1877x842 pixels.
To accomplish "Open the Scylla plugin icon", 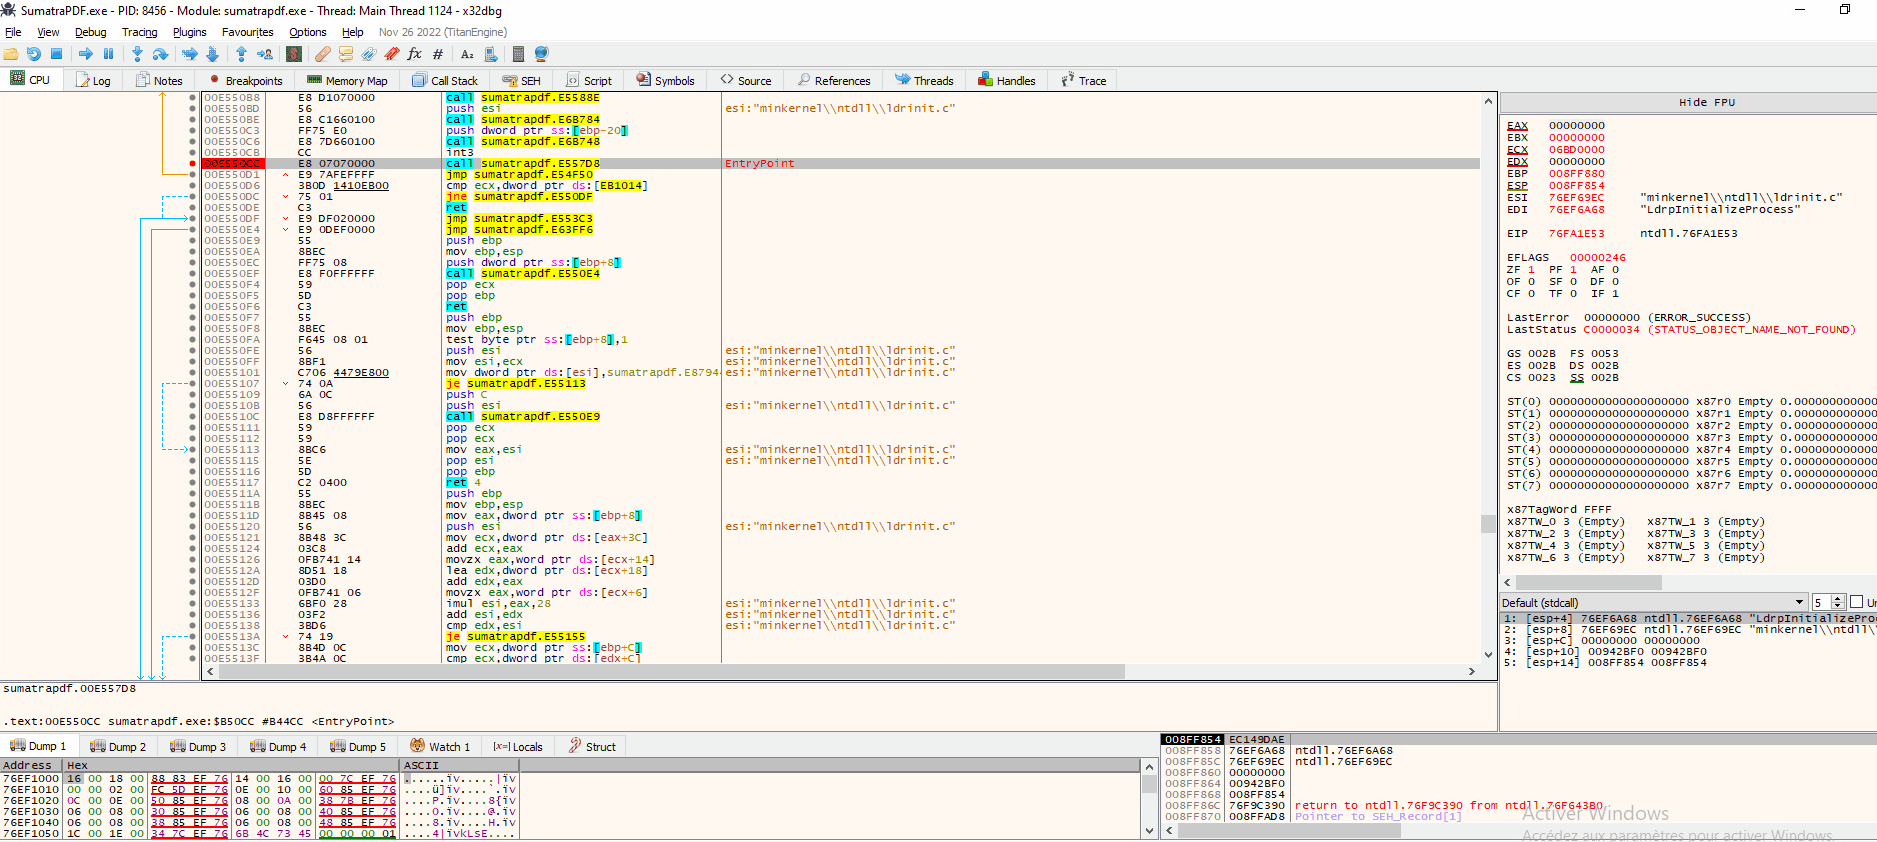I will [x=294, y=54].
